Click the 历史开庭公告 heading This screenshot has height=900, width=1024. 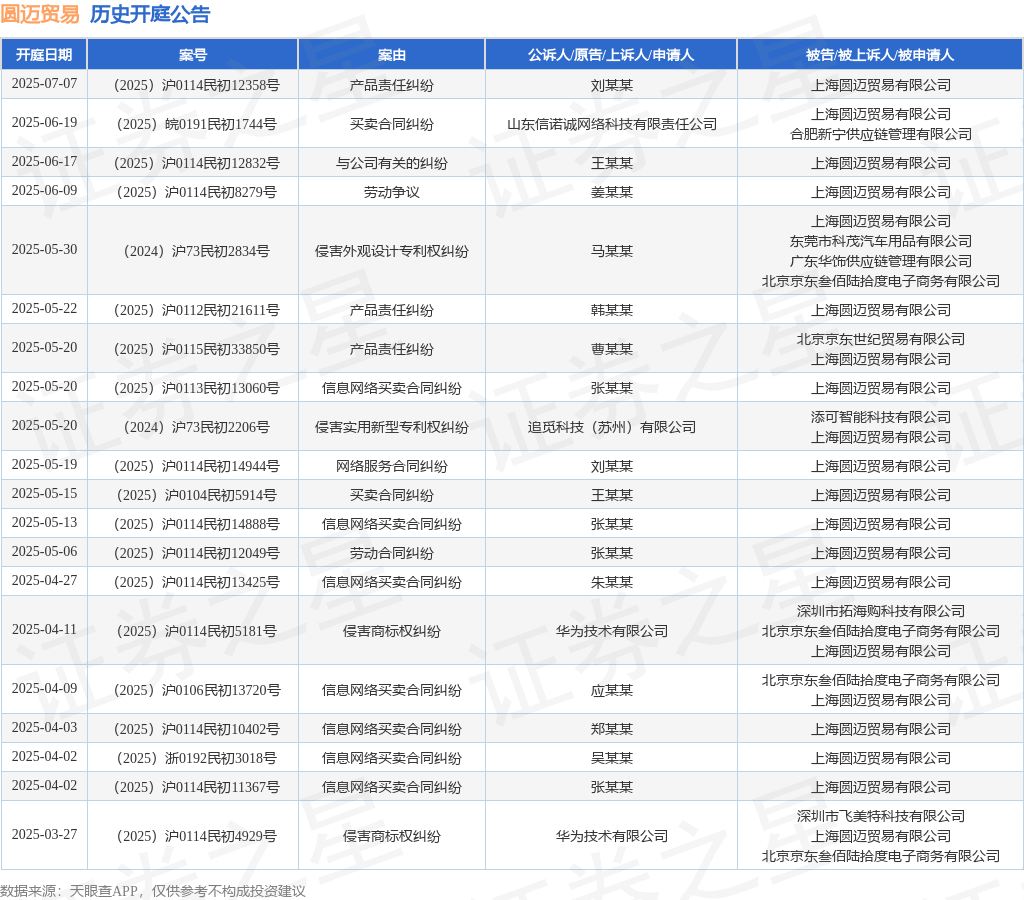(150, 14)
